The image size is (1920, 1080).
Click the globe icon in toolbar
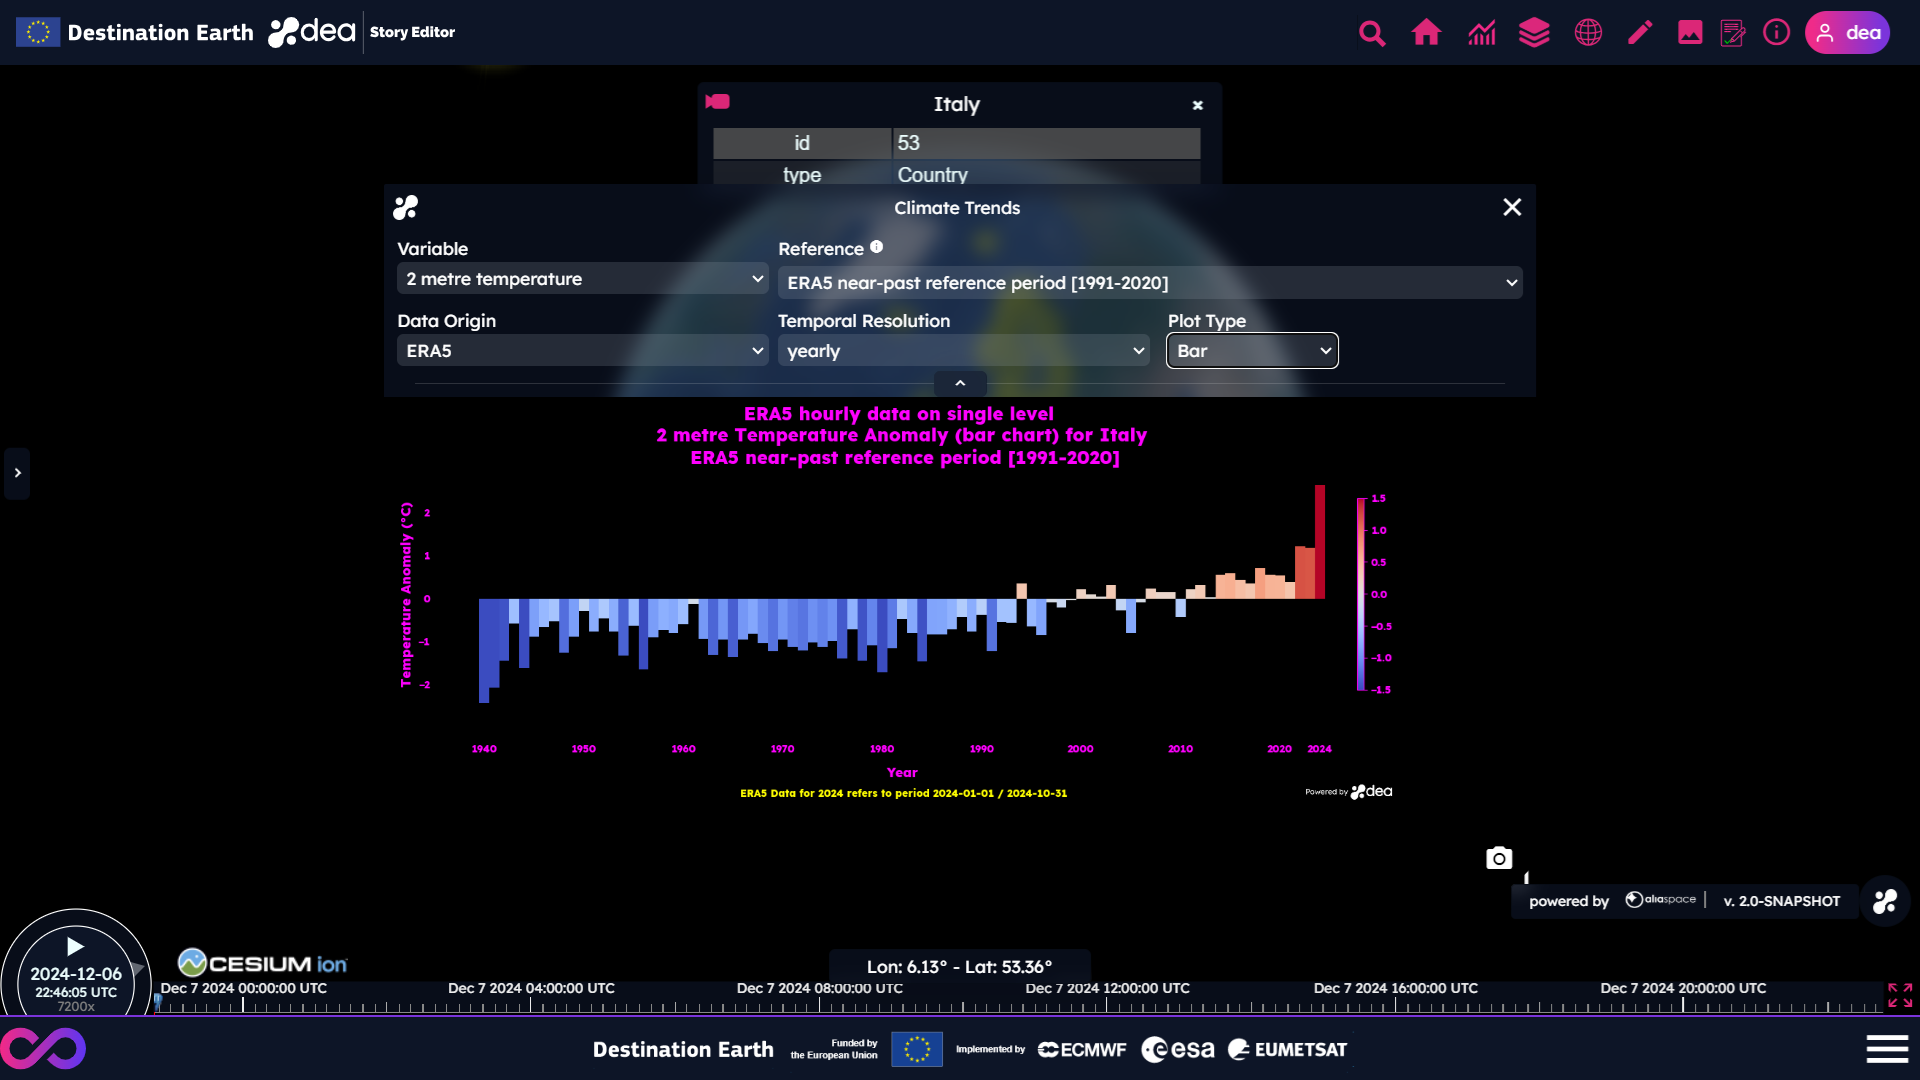point(1588,33)
